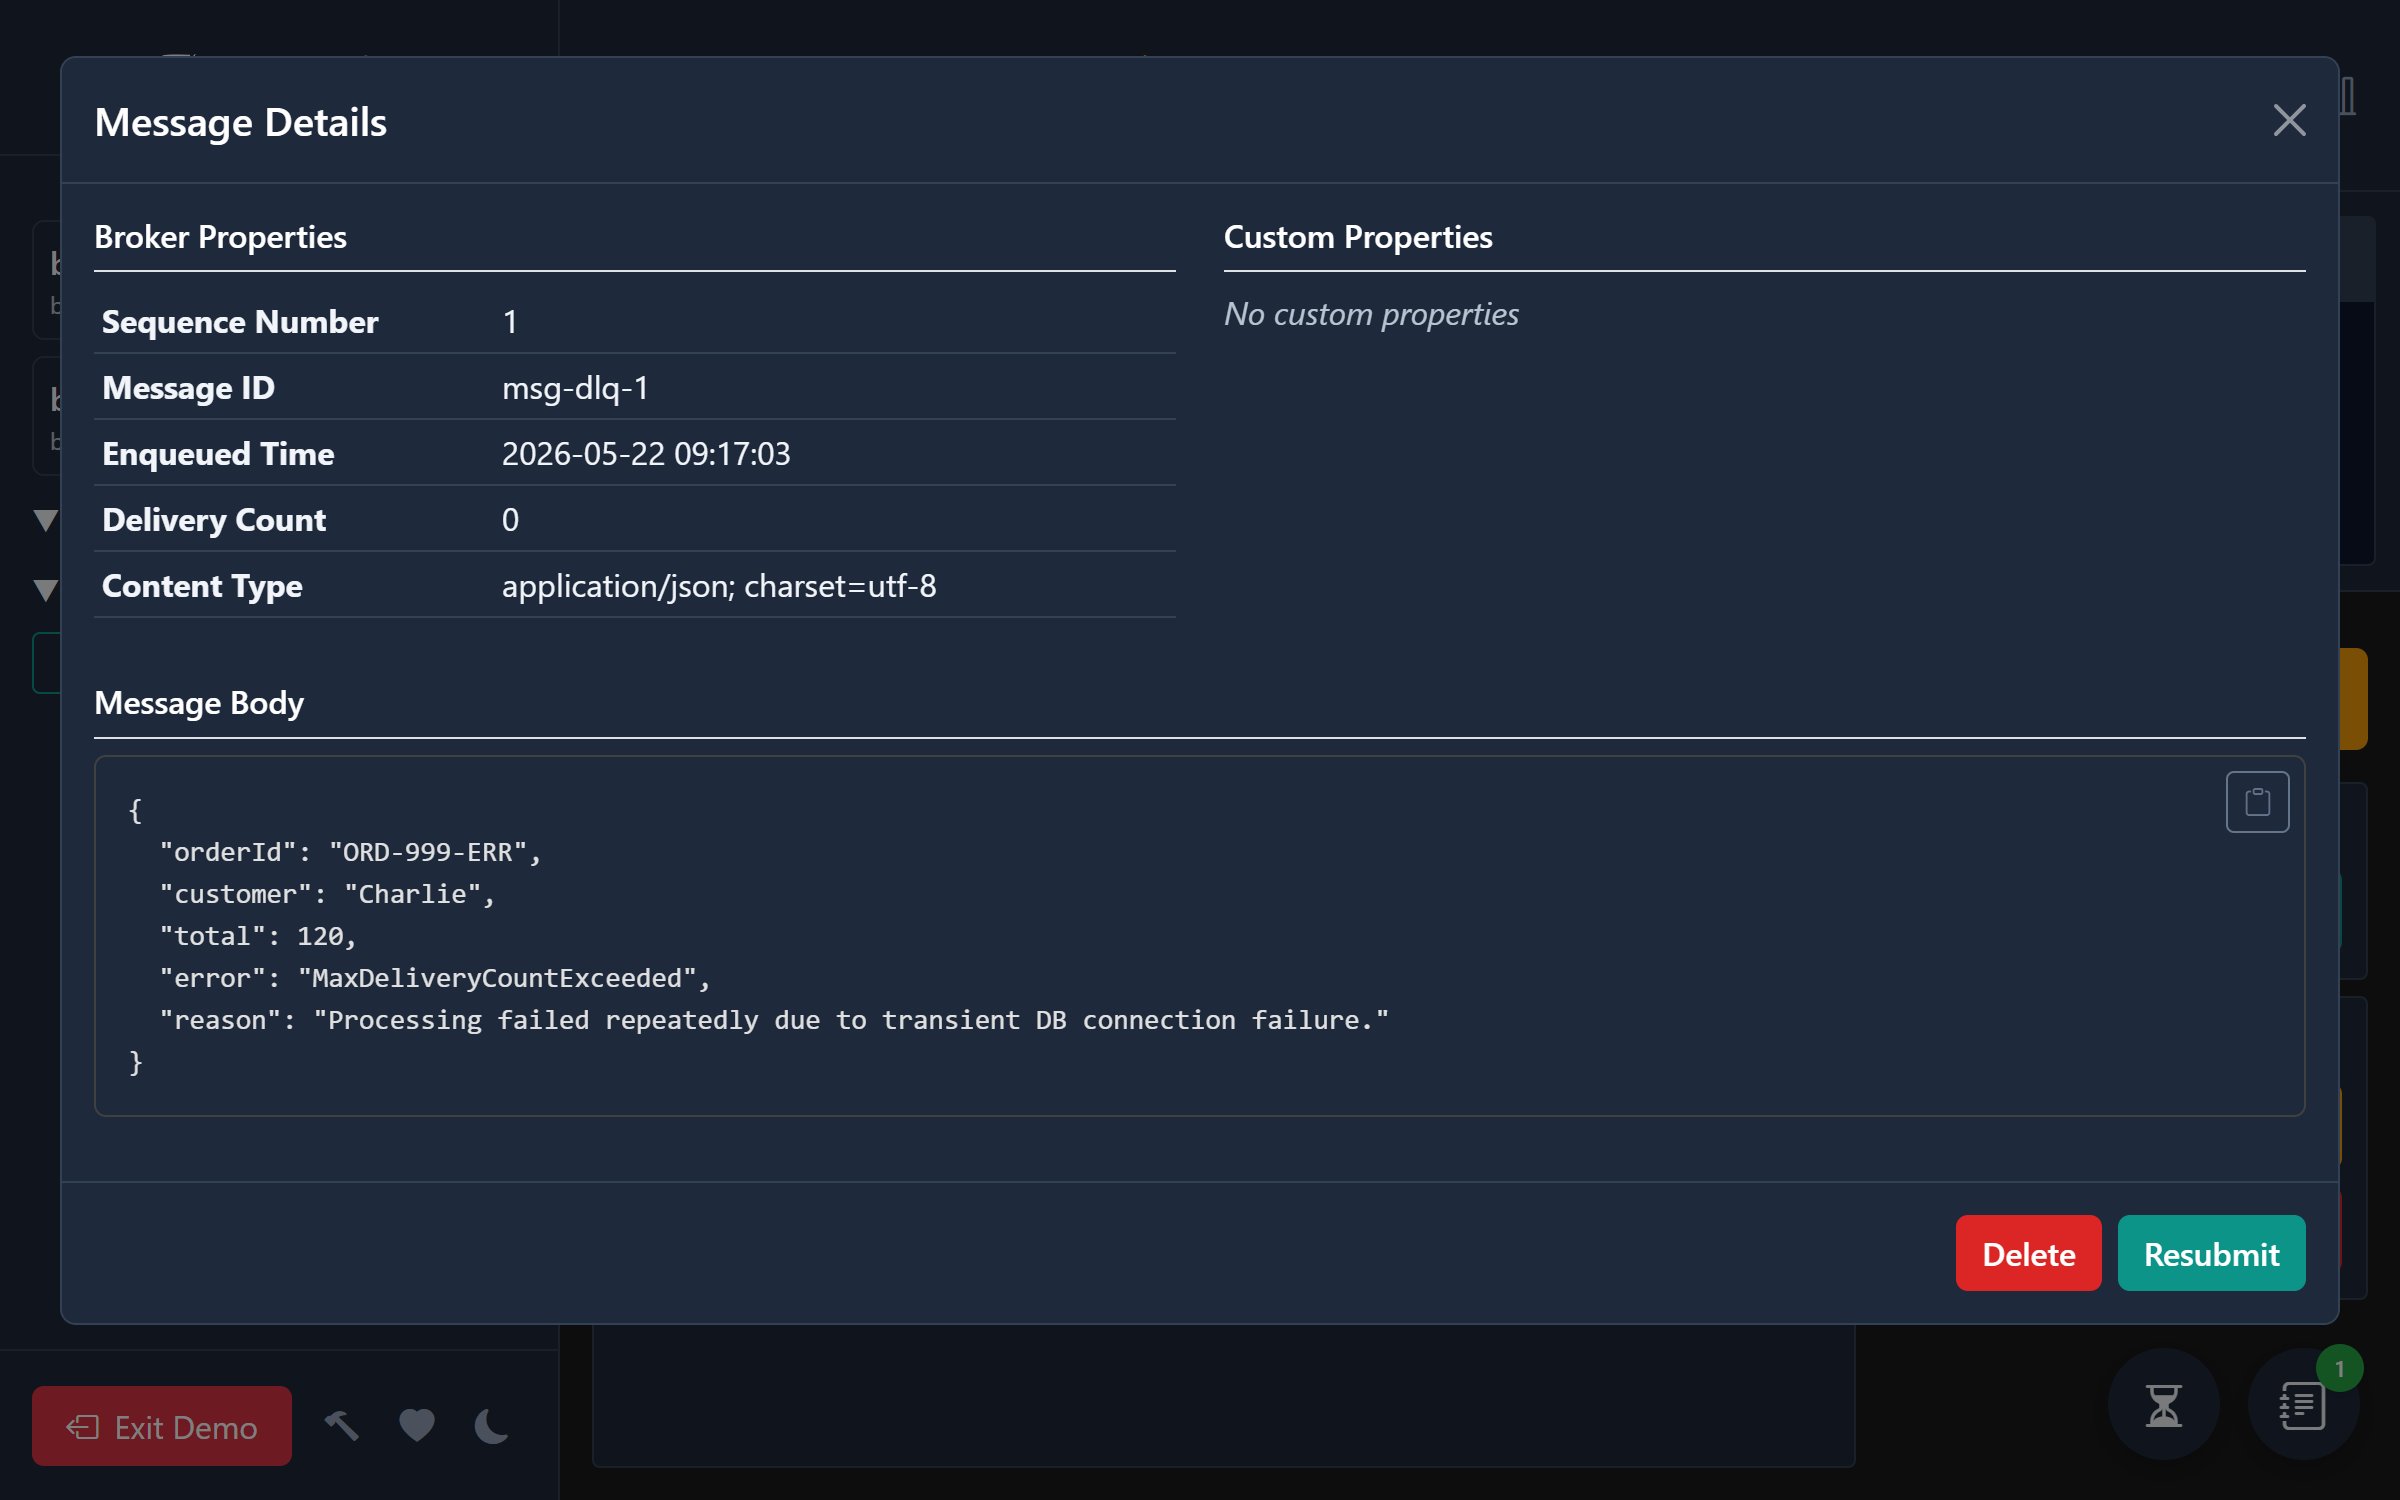Click the "orderId": "ORD-999-ERR" line
2400x1500 pixels.
pyautogui.click(x=350, y=852)
